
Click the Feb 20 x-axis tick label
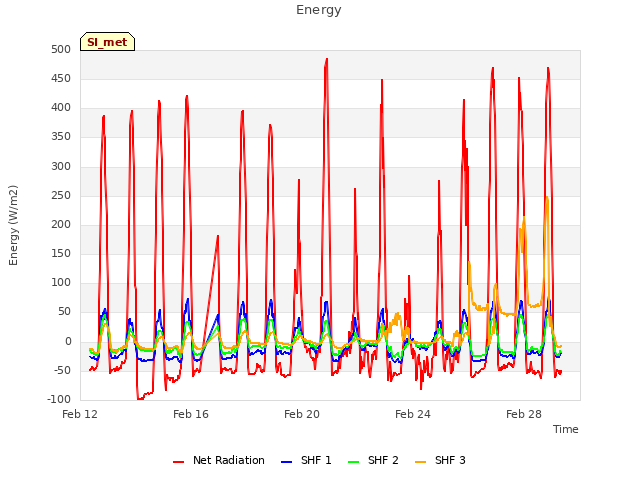coord(302,414)
